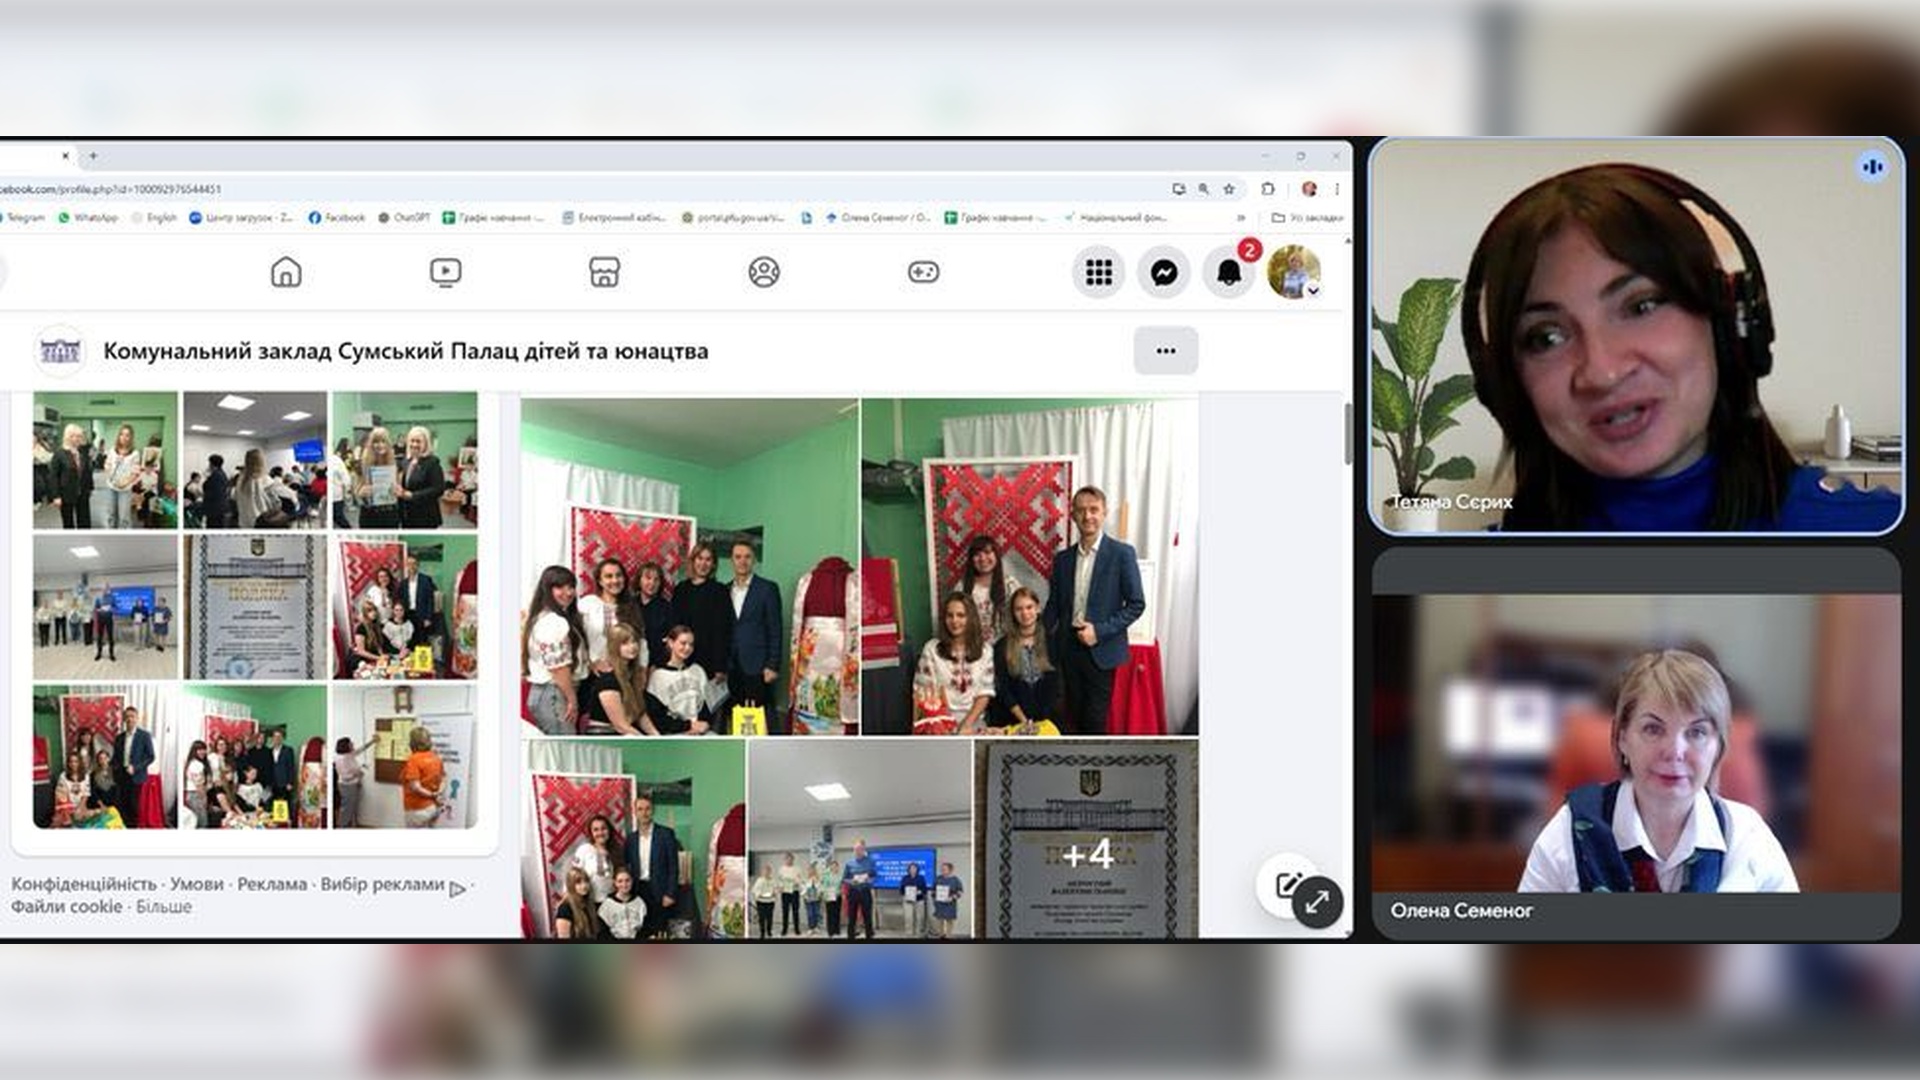
Task: Open the Facebook bookmark in bookmarks bar
Action: coord(337,217)
